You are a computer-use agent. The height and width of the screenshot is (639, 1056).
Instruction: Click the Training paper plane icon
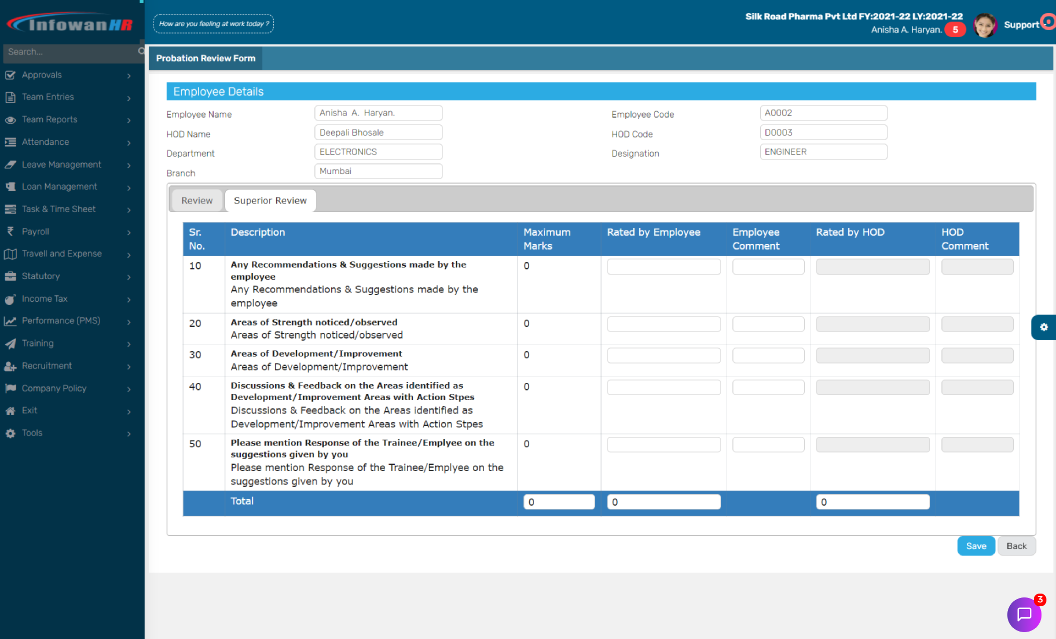click(x=10, y=343)
